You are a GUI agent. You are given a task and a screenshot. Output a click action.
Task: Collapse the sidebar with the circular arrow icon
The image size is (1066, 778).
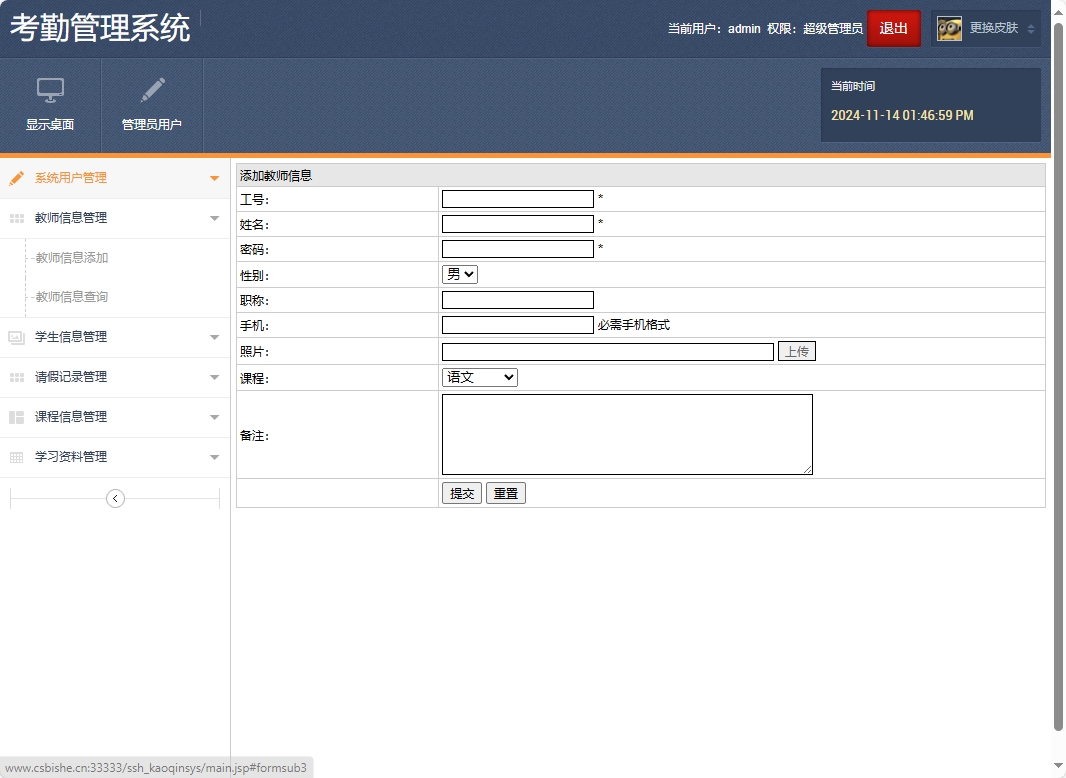click(115, 497)
